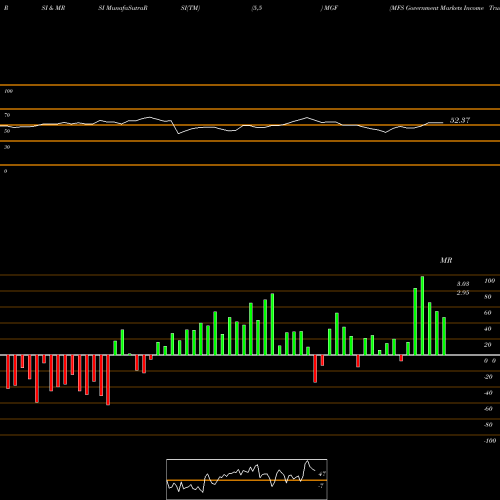500x500 pixels.
Task: Open the mini line chart thumbnail at bottom
Action: click(x=247, y=479)
